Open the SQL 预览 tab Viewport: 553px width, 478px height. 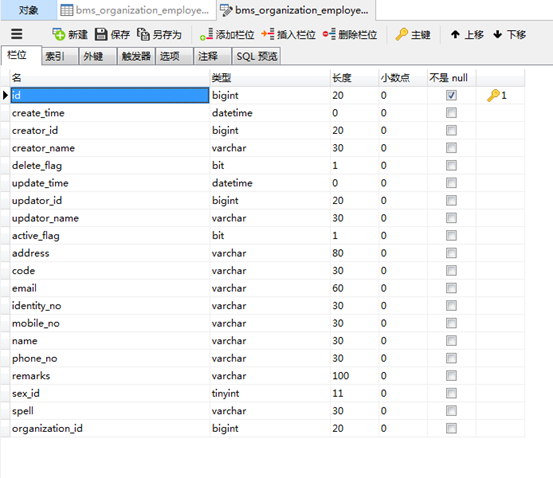point(257,56)
